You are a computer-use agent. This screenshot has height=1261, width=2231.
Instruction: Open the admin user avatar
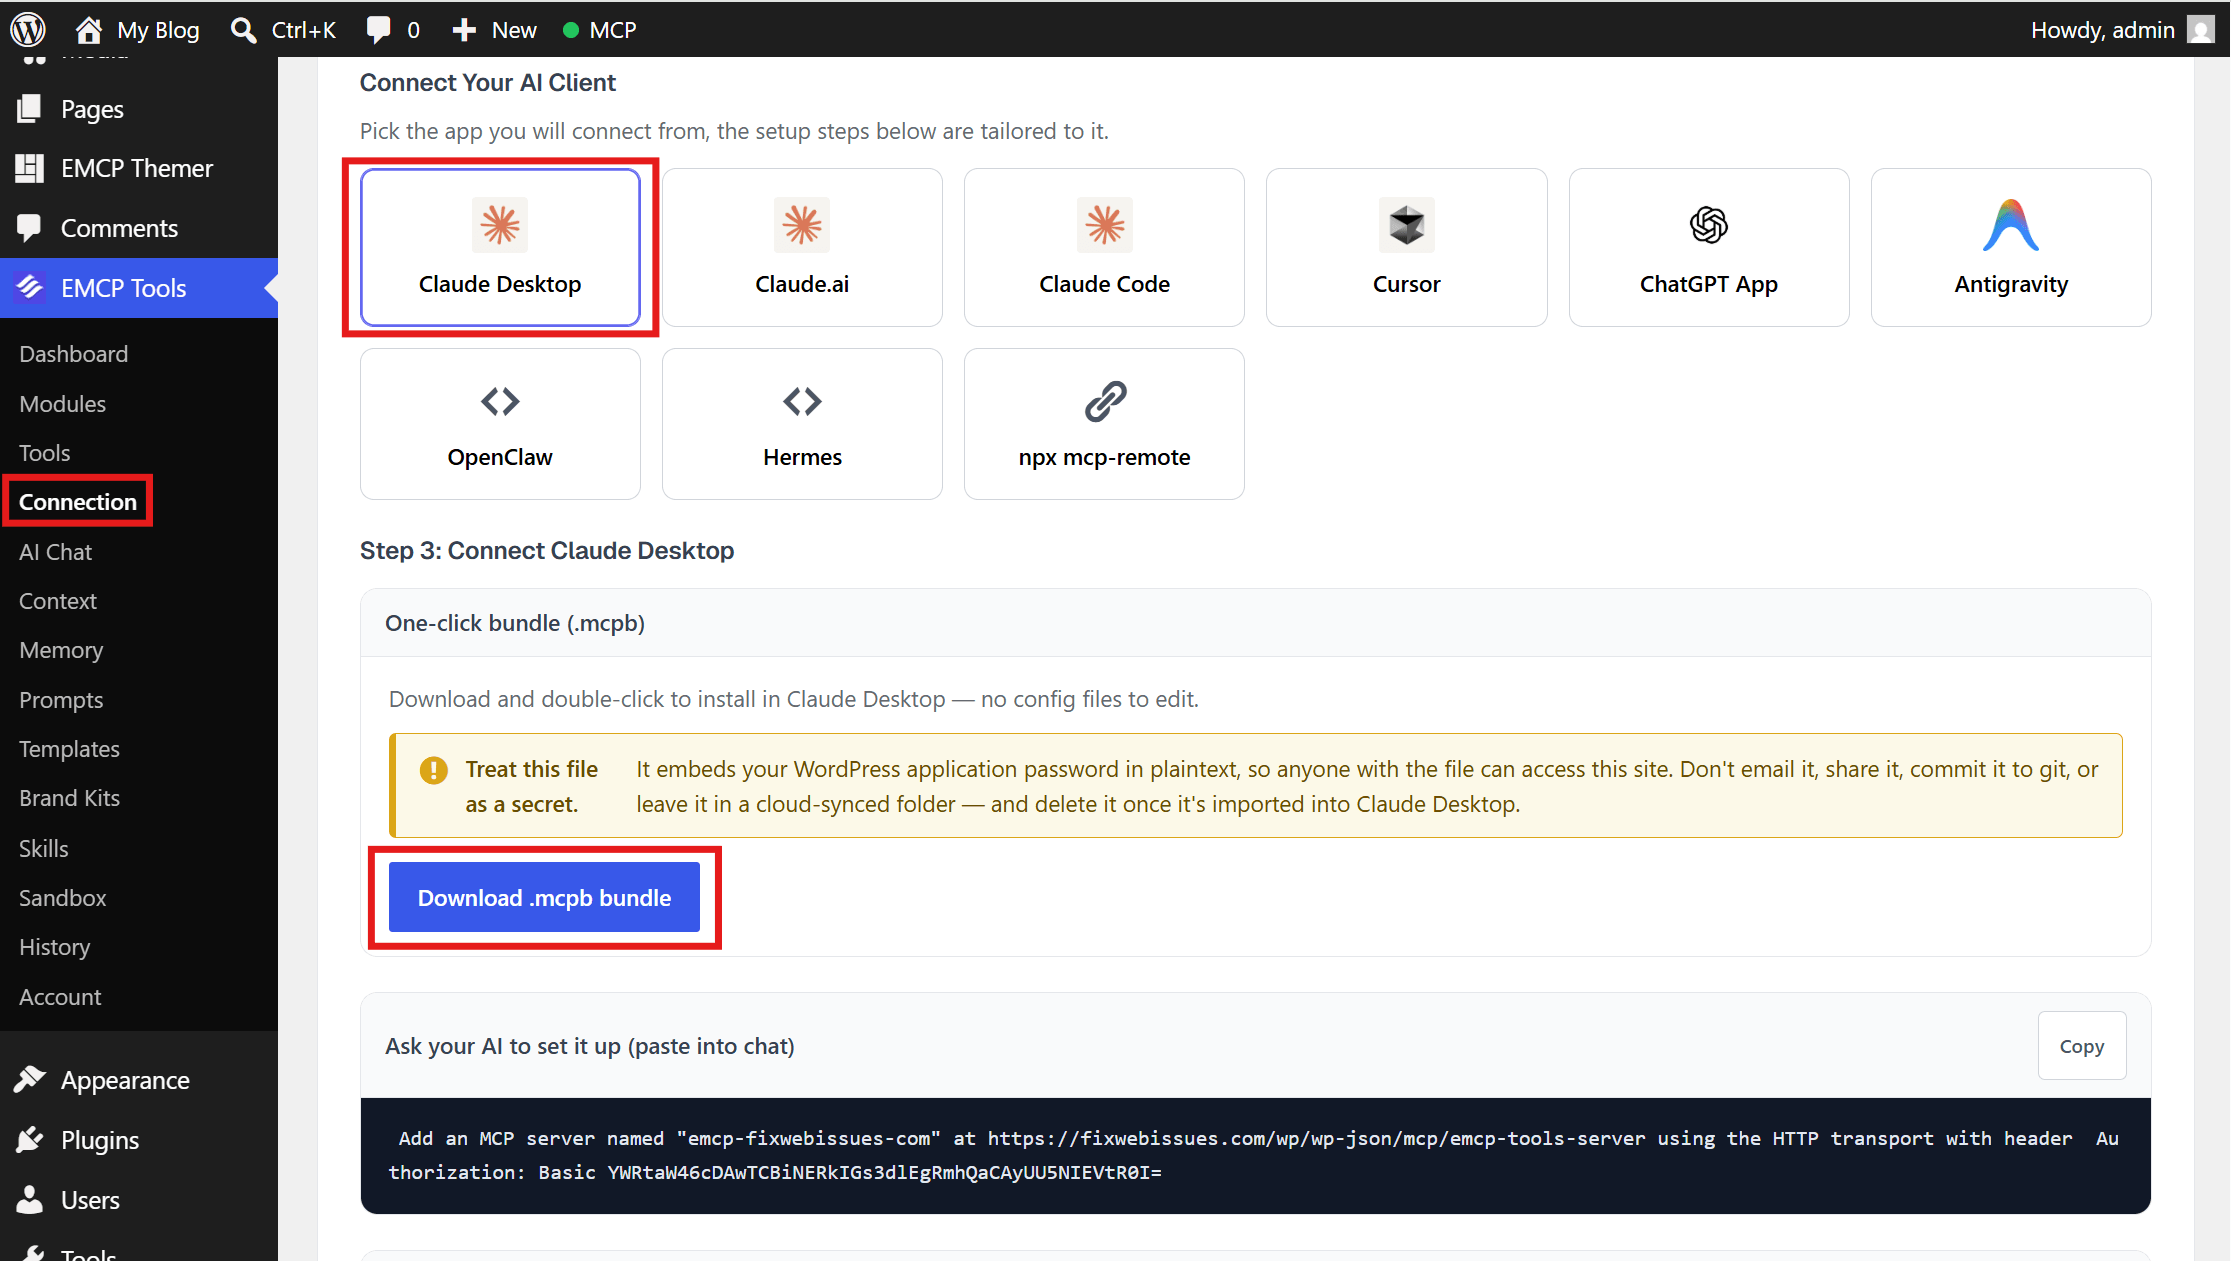(x=2200, y=30)
